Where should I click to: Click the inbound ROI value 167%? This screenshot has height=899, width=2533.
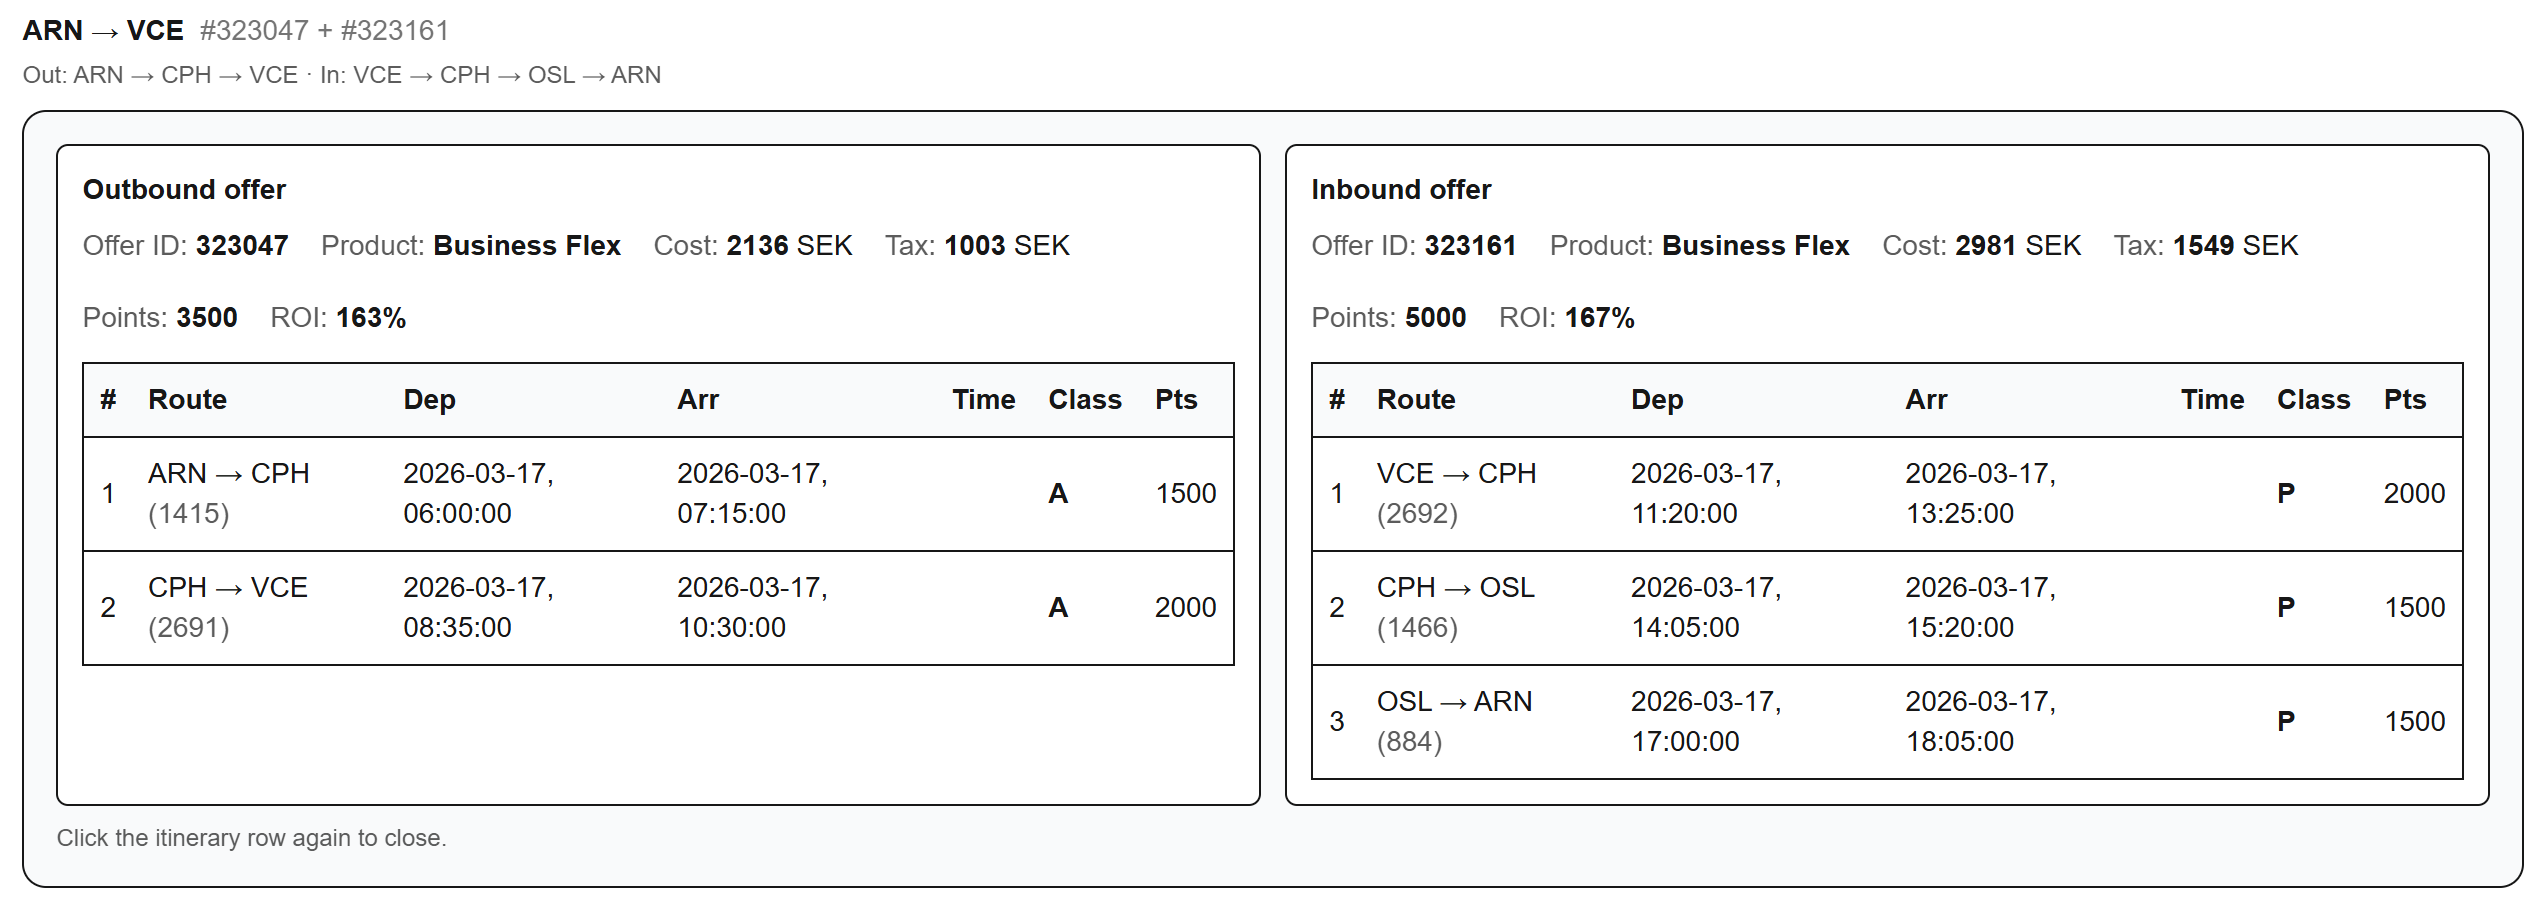[x=1599, y=318]
